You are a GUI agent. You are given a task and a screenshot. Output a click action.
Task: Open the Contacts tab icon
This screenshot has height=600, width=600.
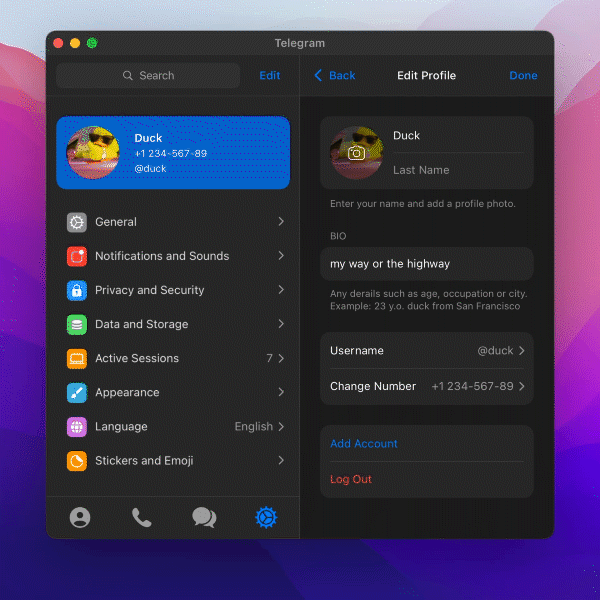[x=80, y=517]
